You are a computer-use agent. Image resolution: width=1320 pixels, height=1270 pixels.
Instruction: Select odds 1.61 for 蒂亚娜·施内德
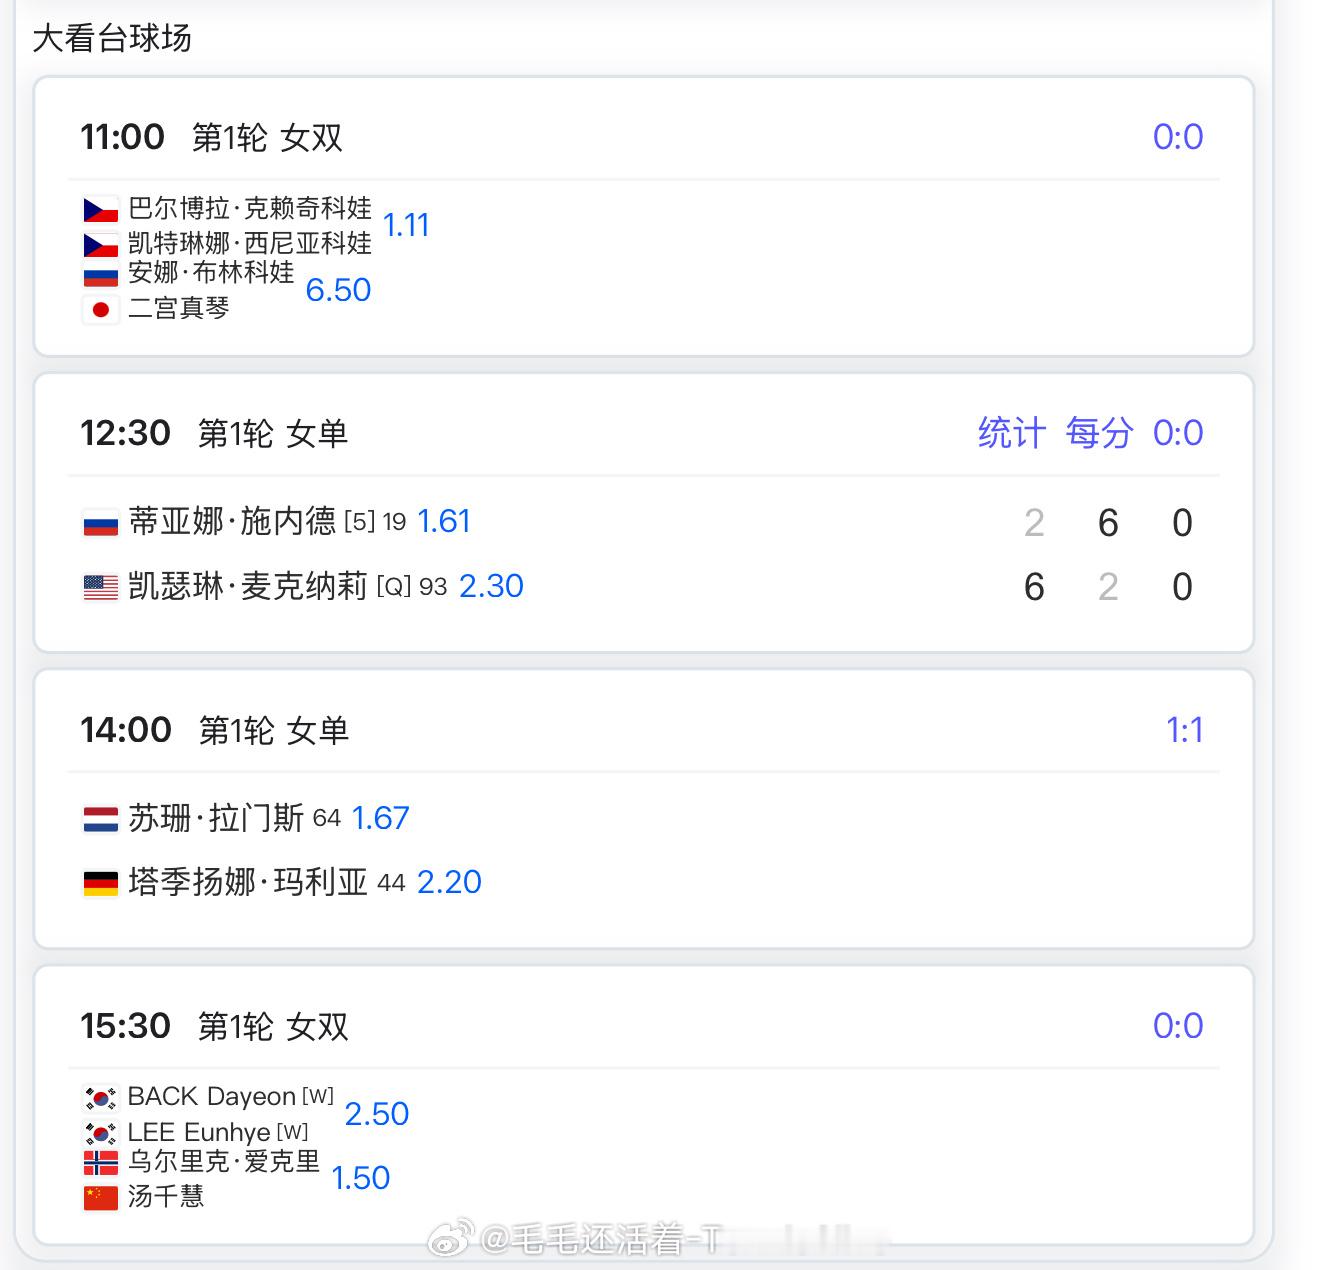click(x=443, y=521)
